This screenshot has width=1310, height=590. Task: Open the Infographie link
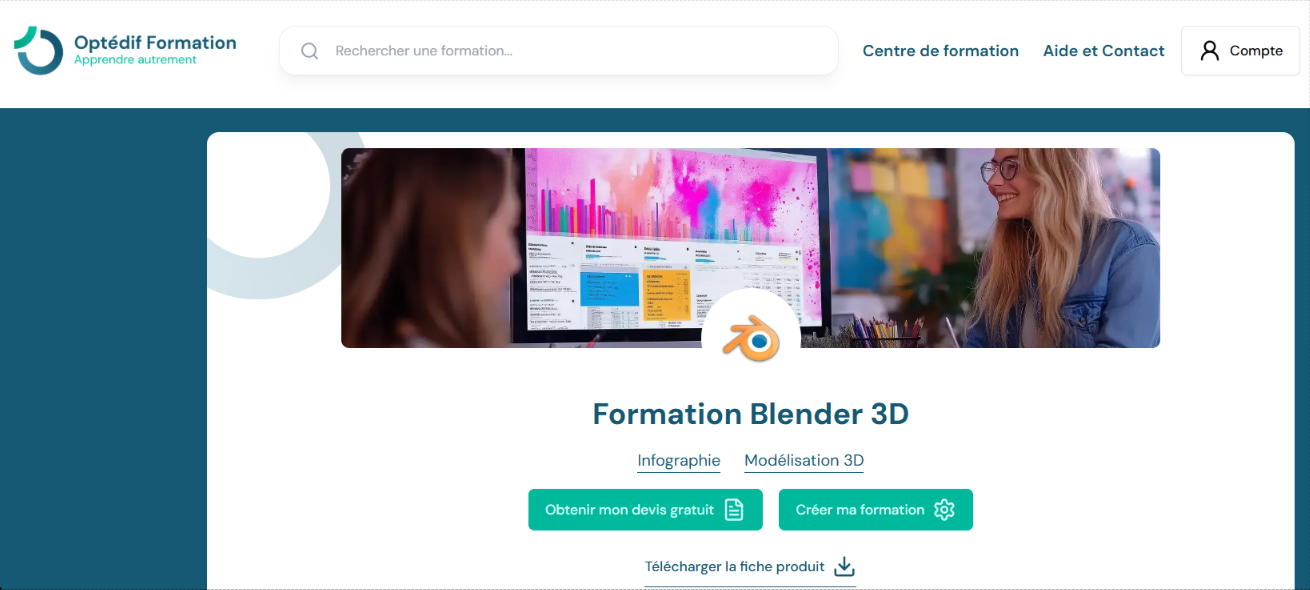tap(678, 460)
